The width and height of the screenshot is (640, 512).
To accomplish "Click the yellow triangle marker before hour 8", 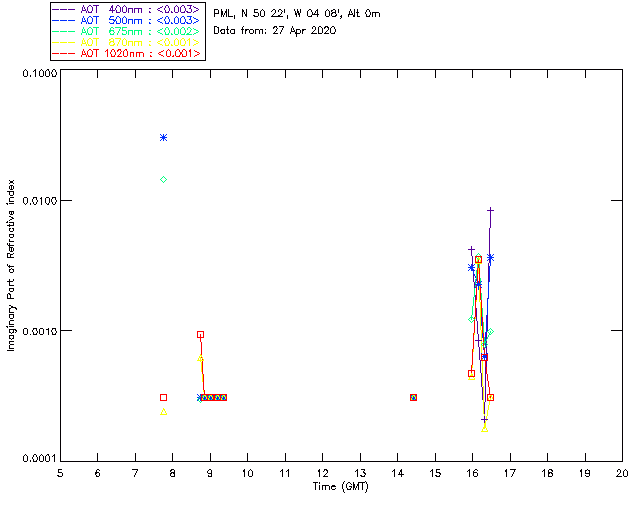I will [164, 412].
